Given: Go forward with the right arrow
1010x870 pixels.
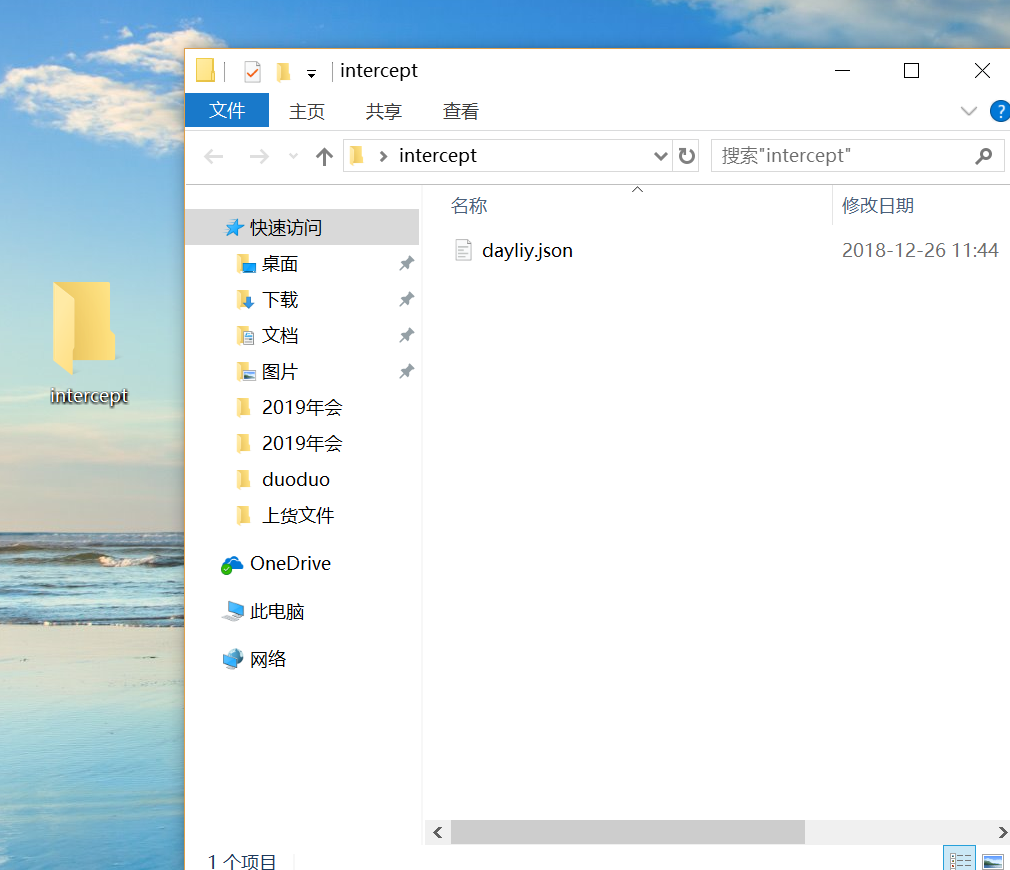Looking at the screenshot, I should click(259, 156).
